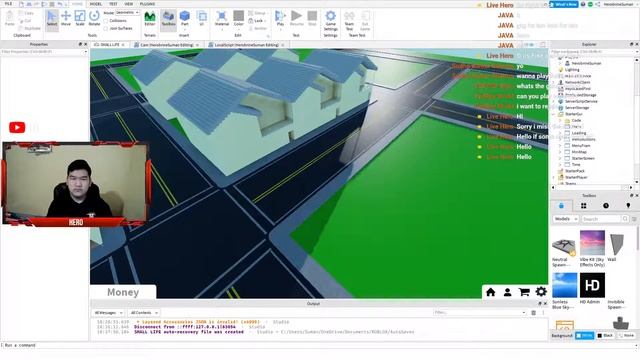Select MiniMap in Explorer
The width and height of the screenshot is (640, 360).
coord(579,152)
